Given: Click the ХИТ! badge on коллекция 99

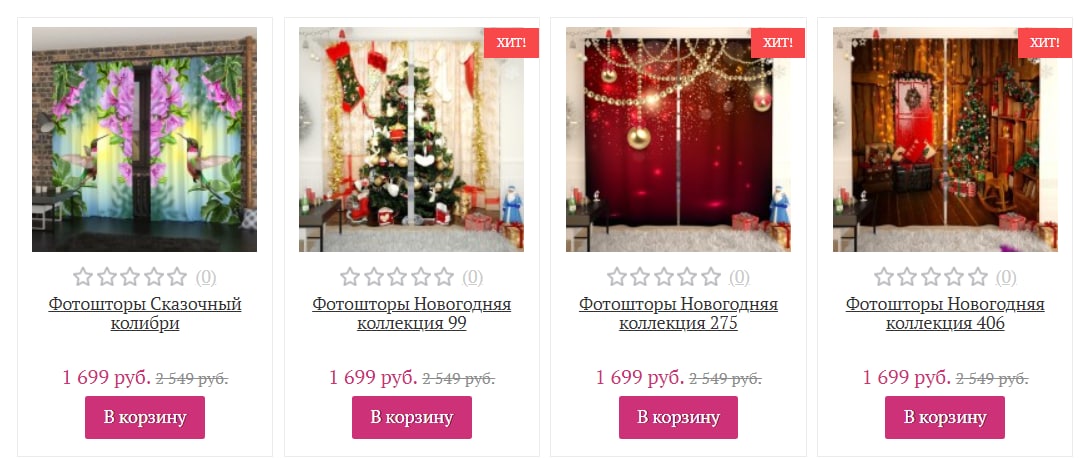Looking at the screenshot, I should [511, 42].
